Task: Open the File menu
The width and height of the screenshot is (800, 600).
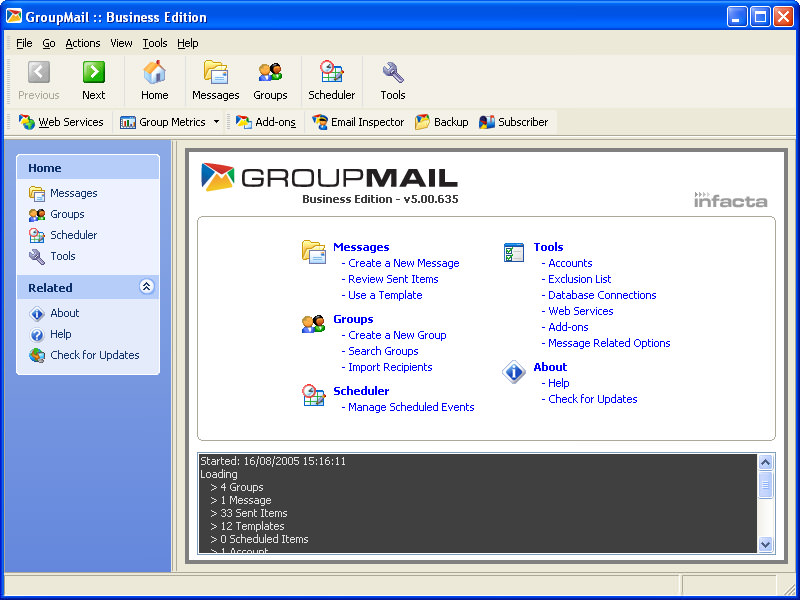Action: coord(24,43)
